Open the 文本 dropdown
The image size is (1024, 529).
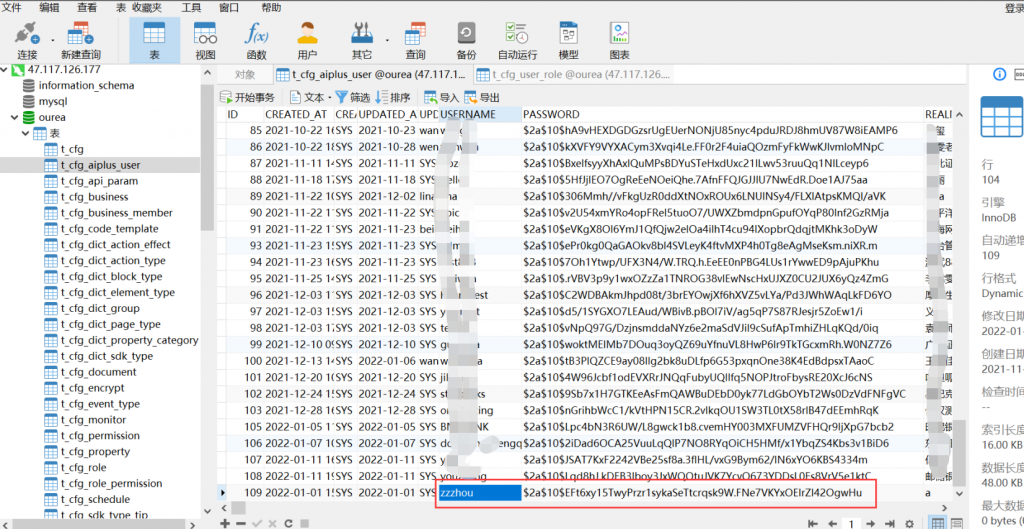pos(310,97)
